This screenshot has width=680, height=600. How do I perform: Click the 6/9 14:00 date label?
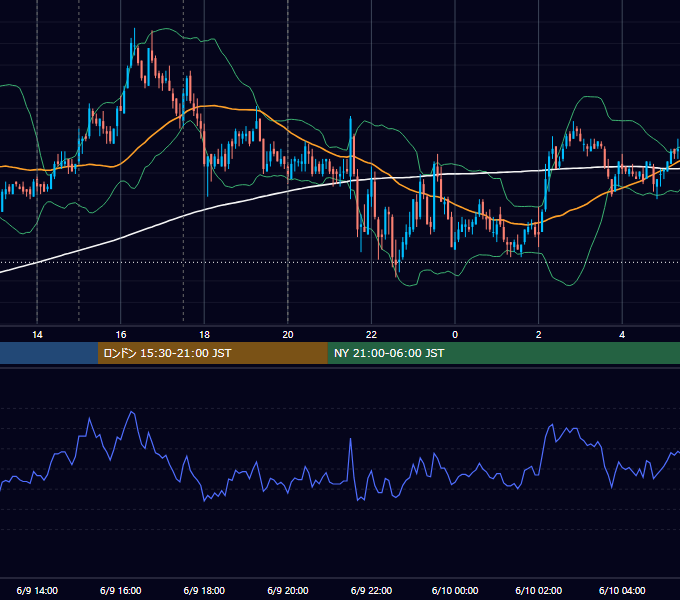[x=37, y=590]
